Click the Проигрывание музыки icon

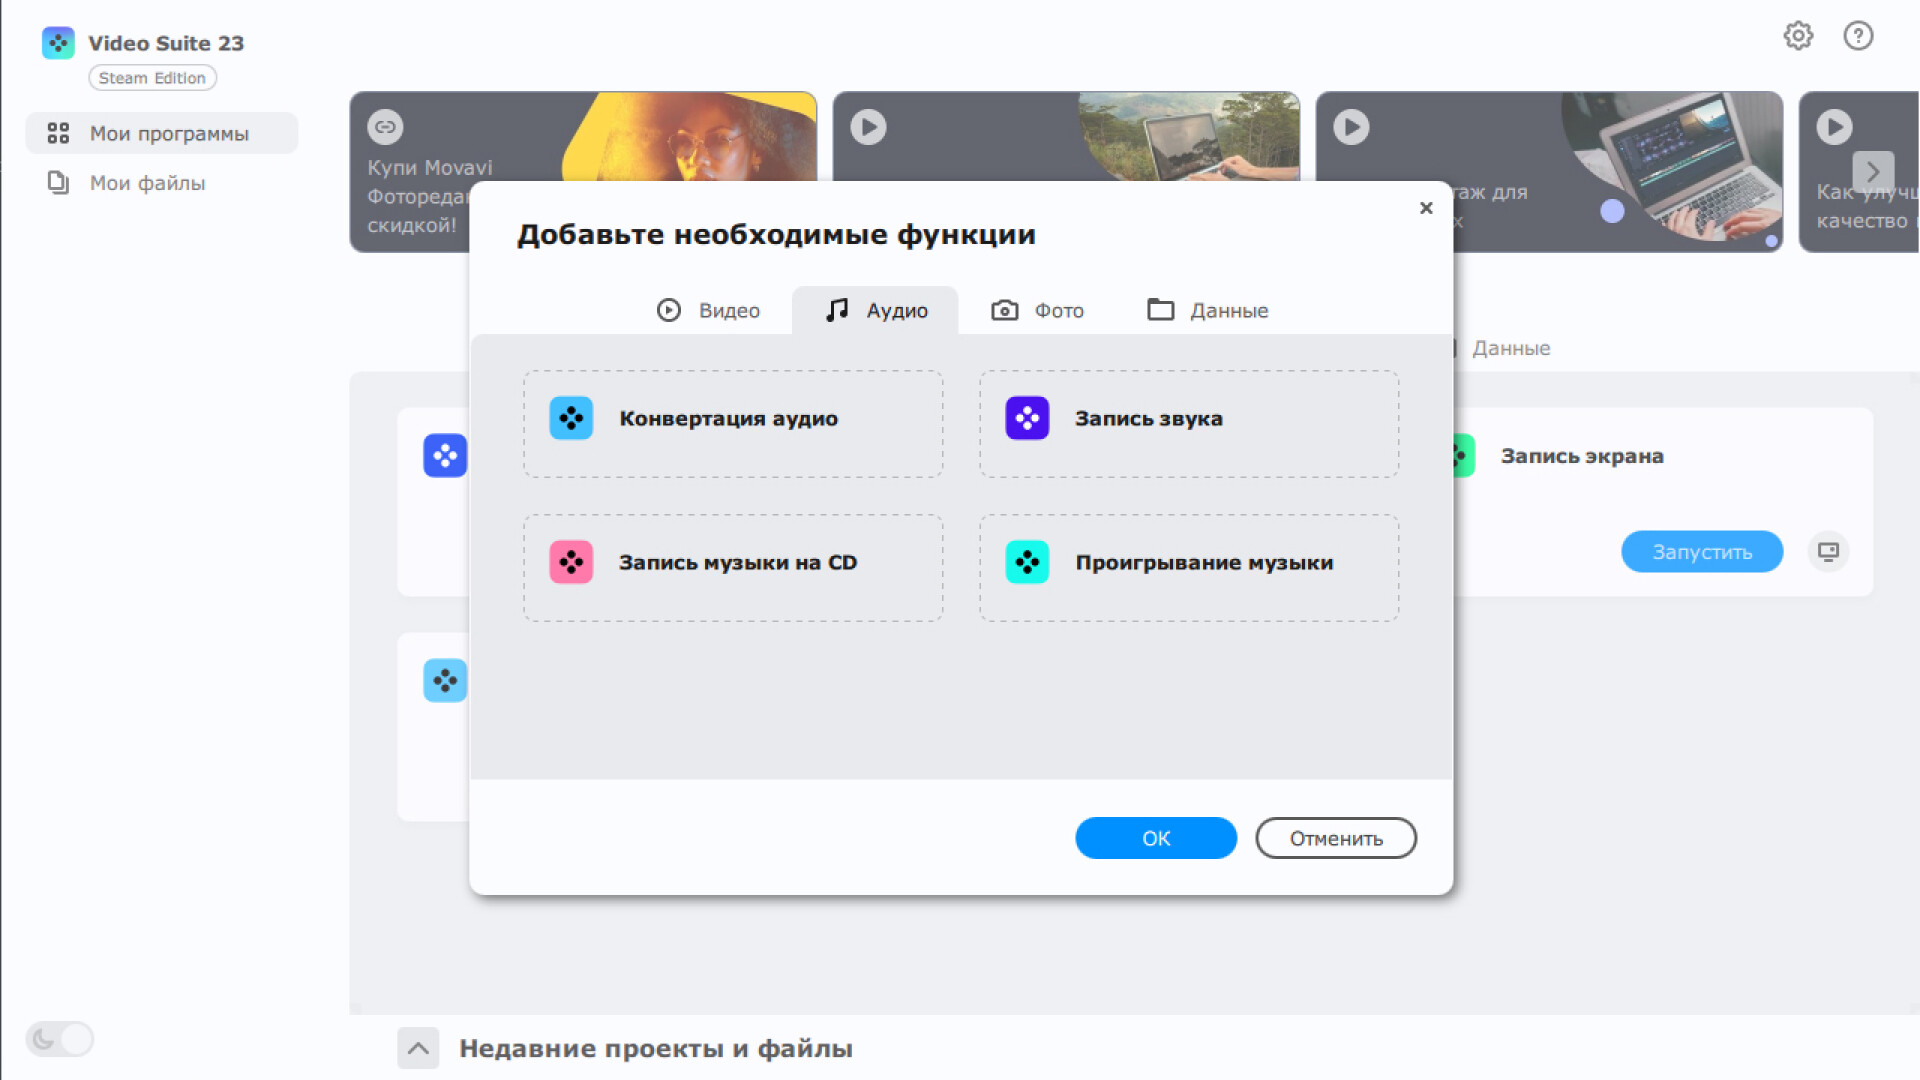[x=1027, y=562]
